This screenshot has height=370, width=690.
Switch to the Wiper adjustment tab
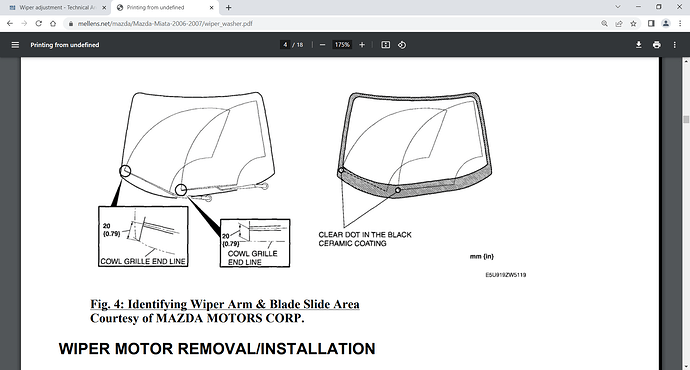[57, 7]
